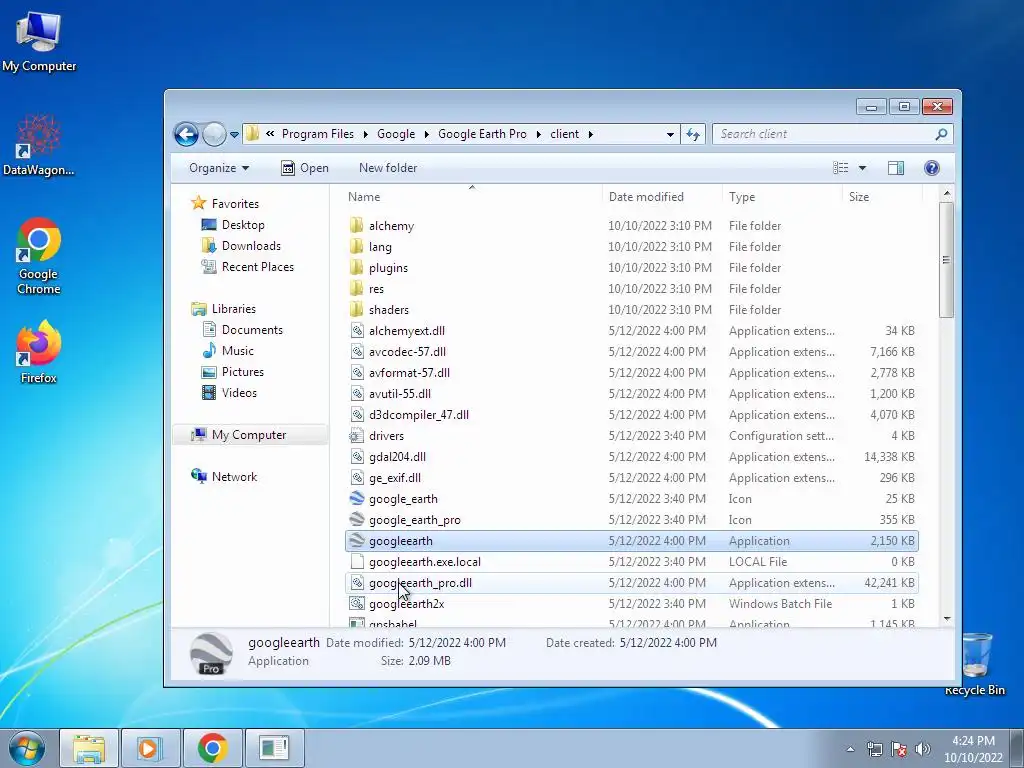
Task: Select the Recycle Bin desktop icon
Action: point(975,664)
